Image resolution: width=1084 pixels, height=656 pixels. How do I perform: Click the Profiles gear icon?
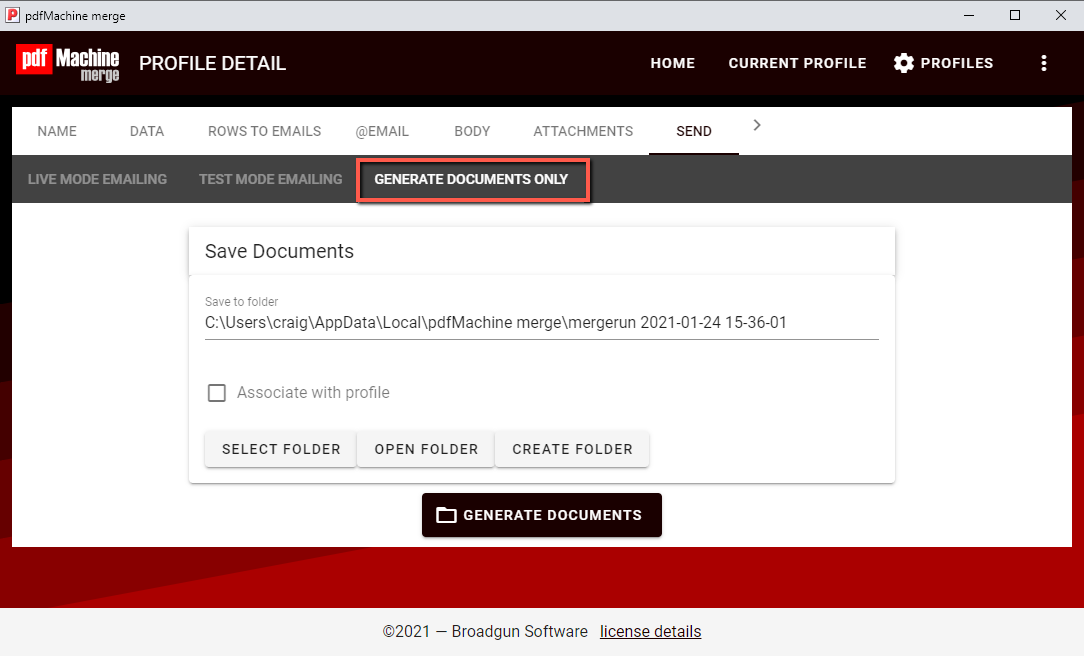point(904,63)
